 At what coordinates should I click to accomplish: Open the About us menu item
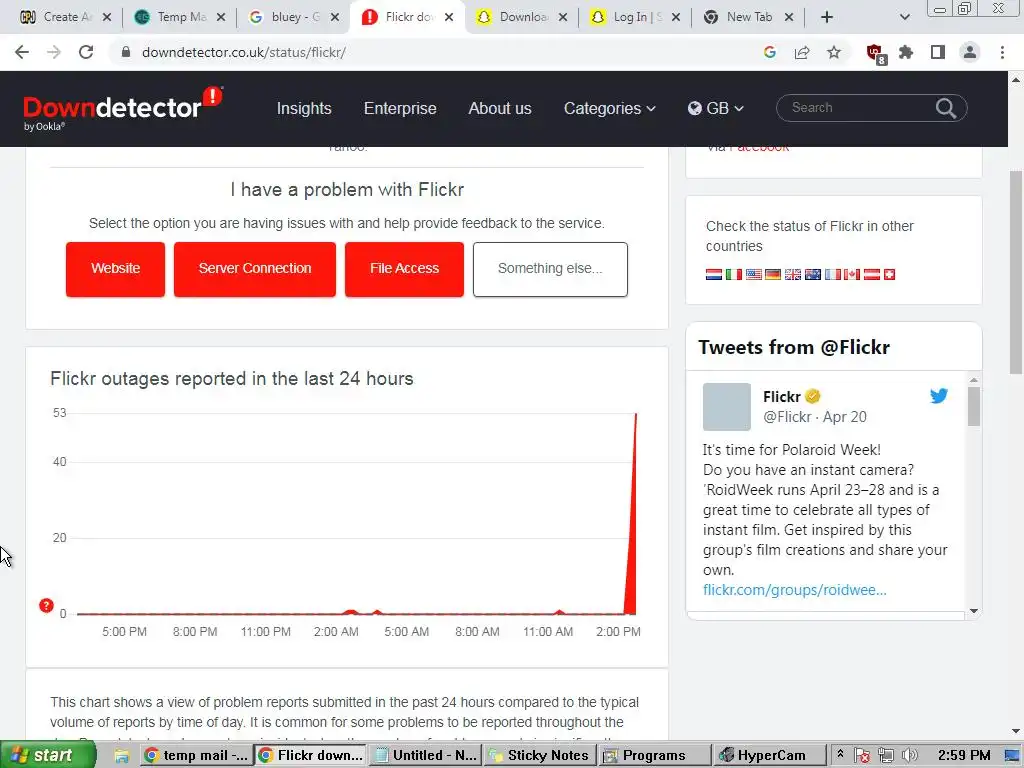(x=500, y=108)
